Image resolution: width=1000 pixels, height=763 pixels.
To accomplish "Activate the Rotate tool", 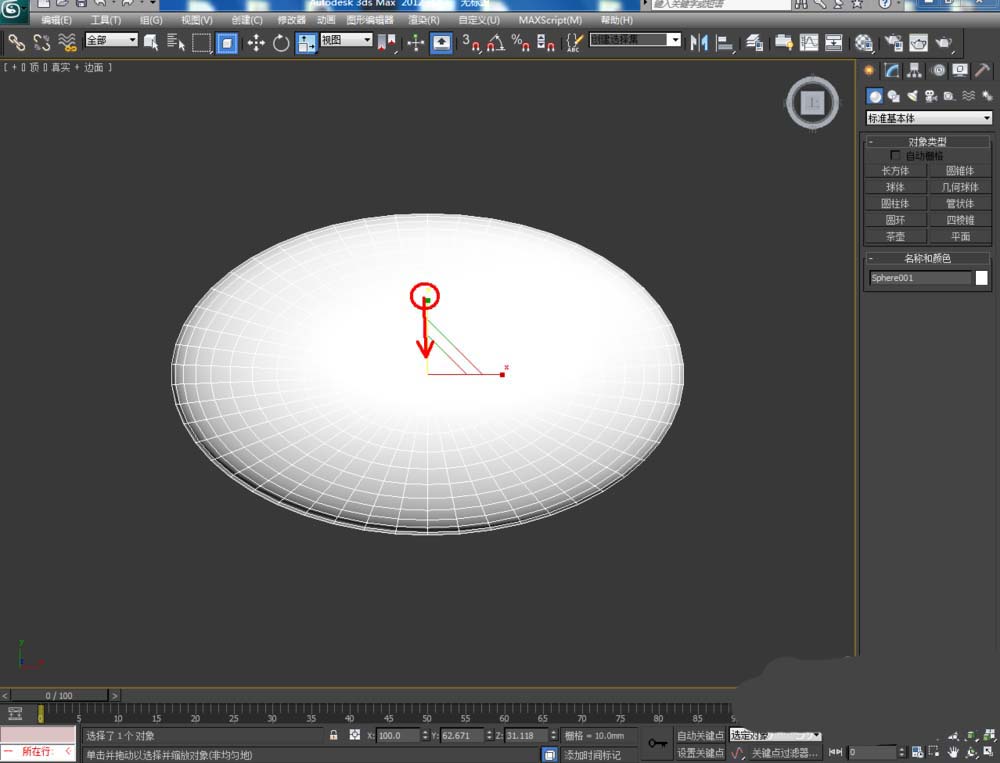I will 281,42.
